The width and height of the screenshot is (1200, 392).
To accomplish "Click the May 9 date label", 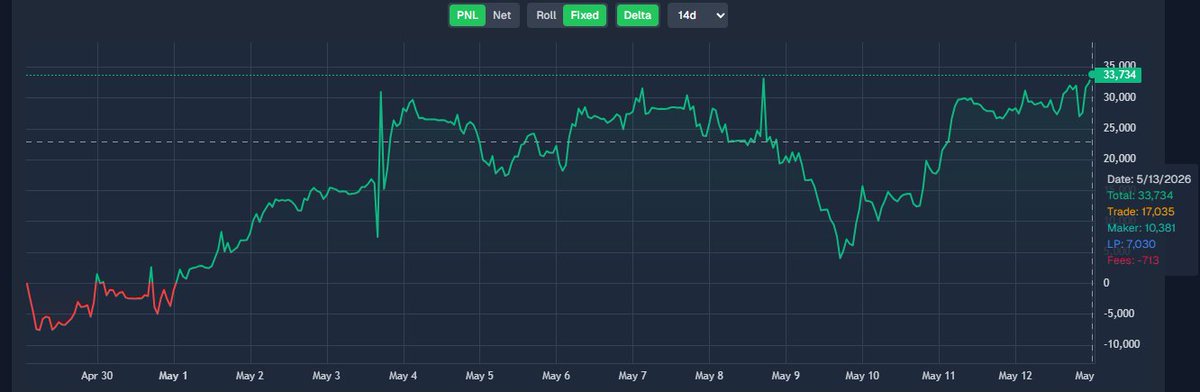I will click(785, 376).
